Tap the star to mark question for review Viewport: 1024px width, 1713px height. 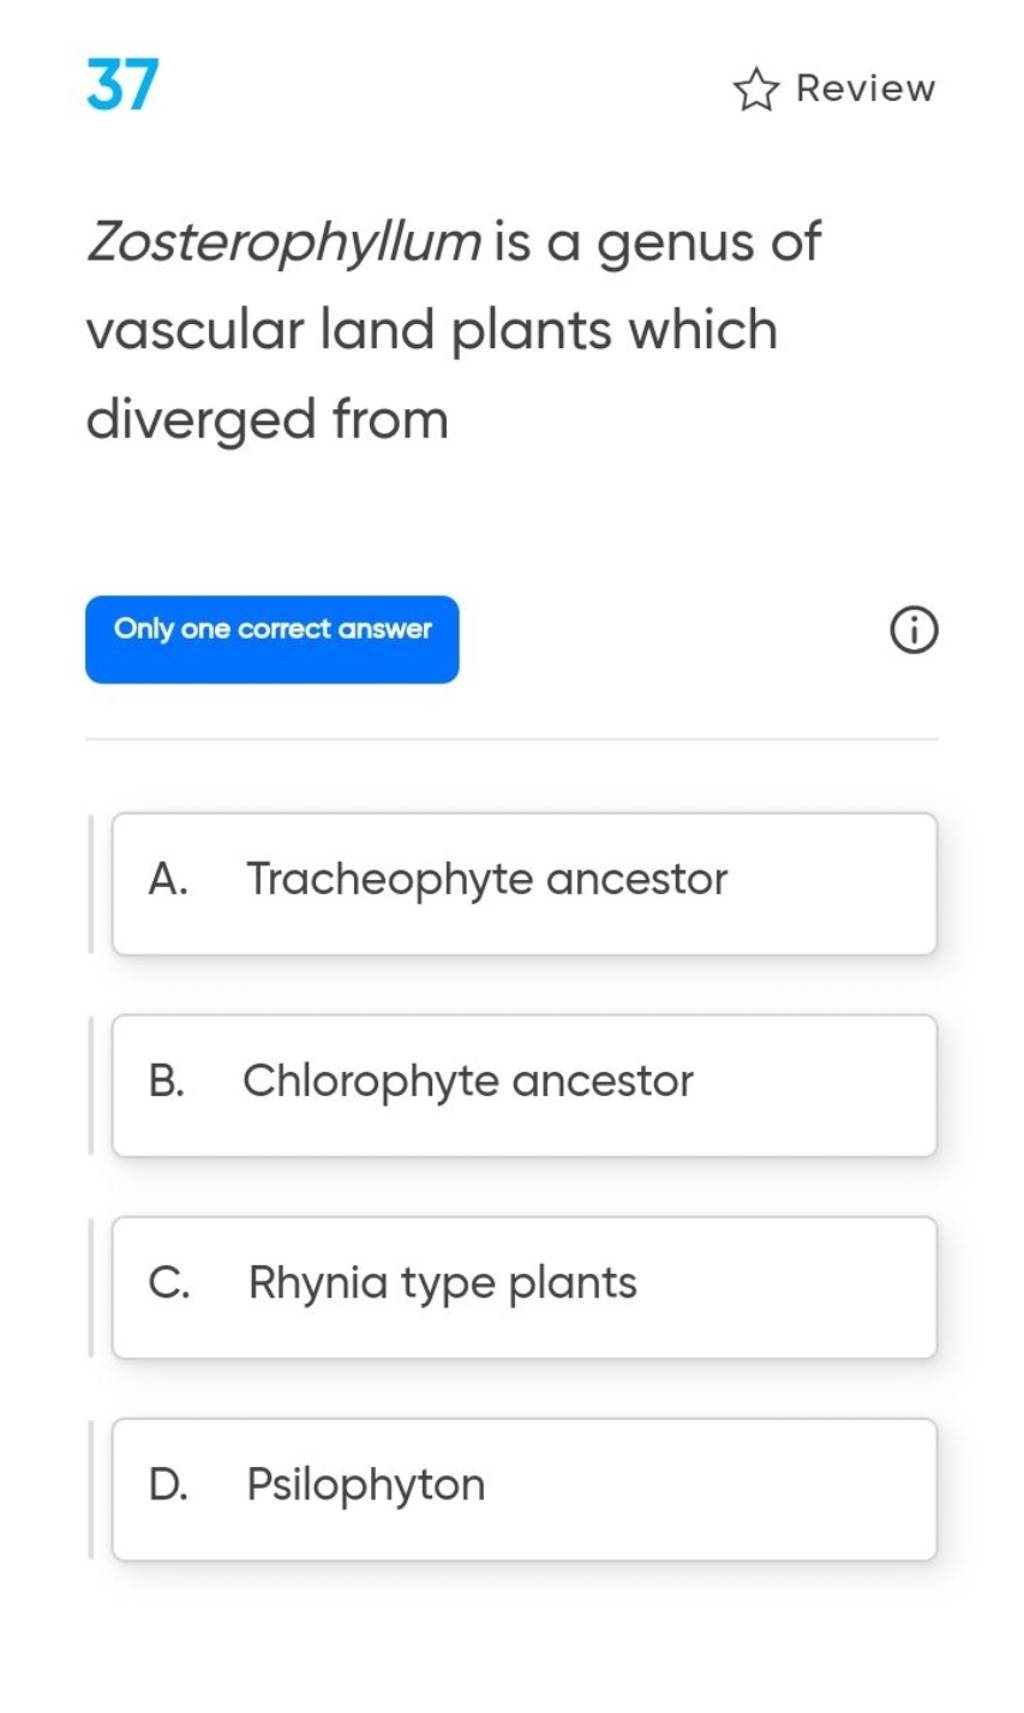[x=756, y=88]
